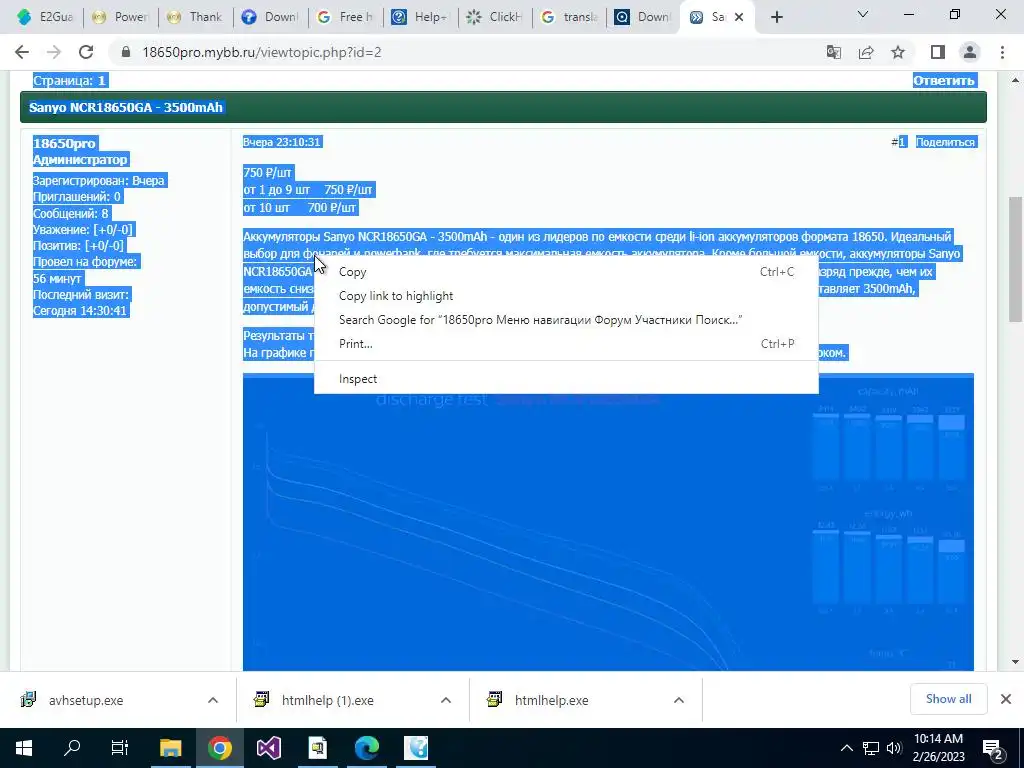Open Visual Studio from taskbar
Screen dimensions: 1024x768
tap(268, 748)
